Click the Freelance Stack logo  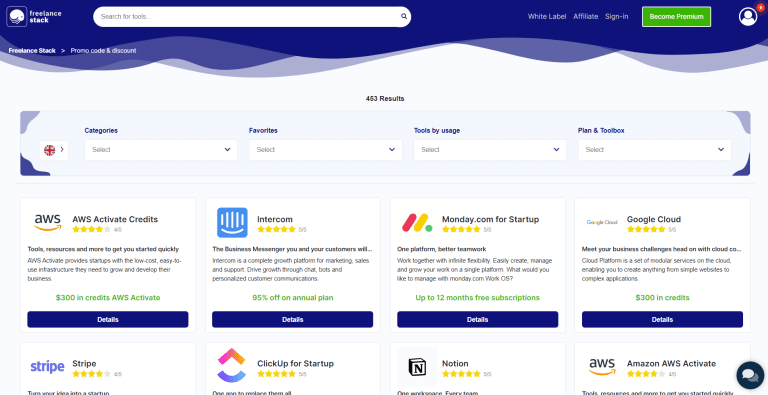(x=34, y=17)
